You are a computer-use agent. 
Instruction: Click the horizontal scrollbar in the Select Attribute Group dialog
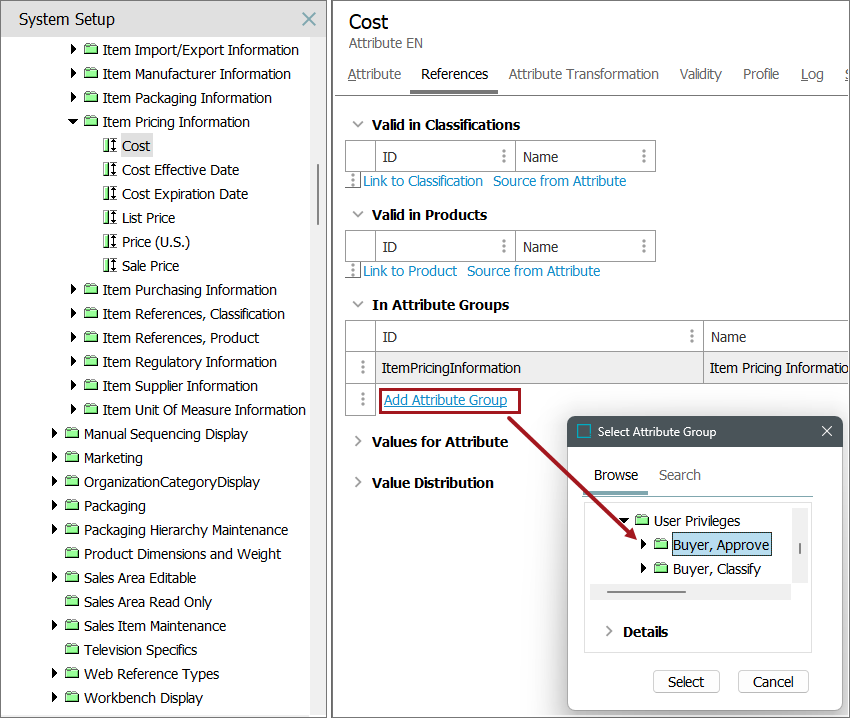(x=646, y=592)
